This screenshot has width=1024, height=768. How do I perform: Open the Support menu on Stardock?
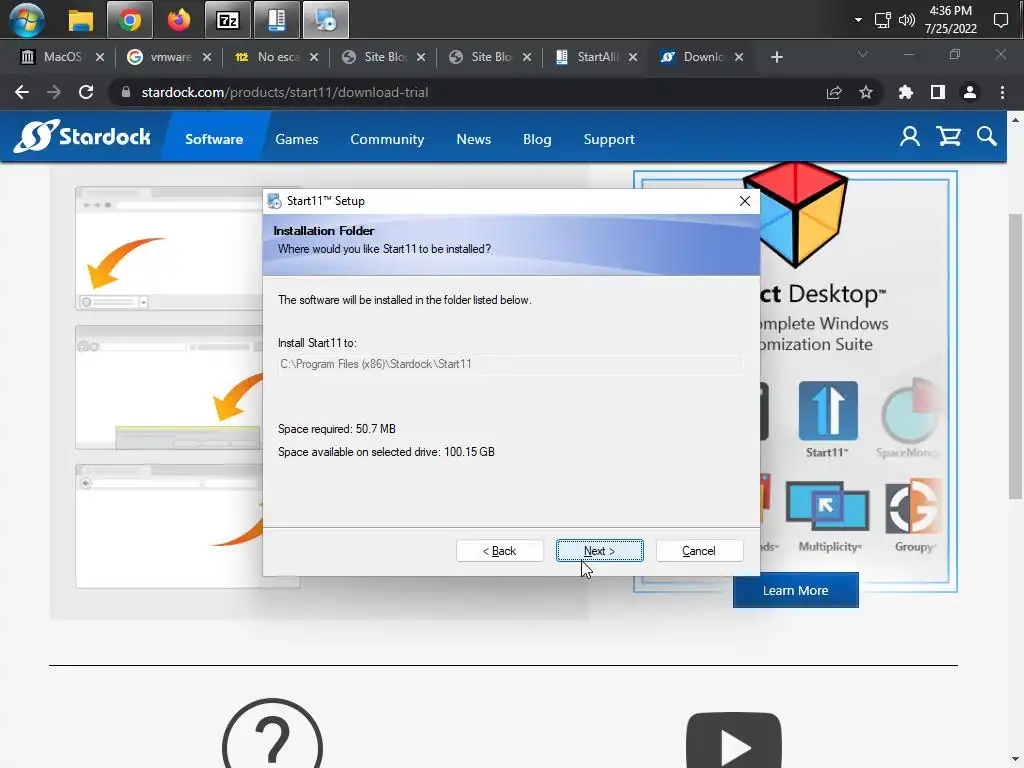[x=609, y=138]
